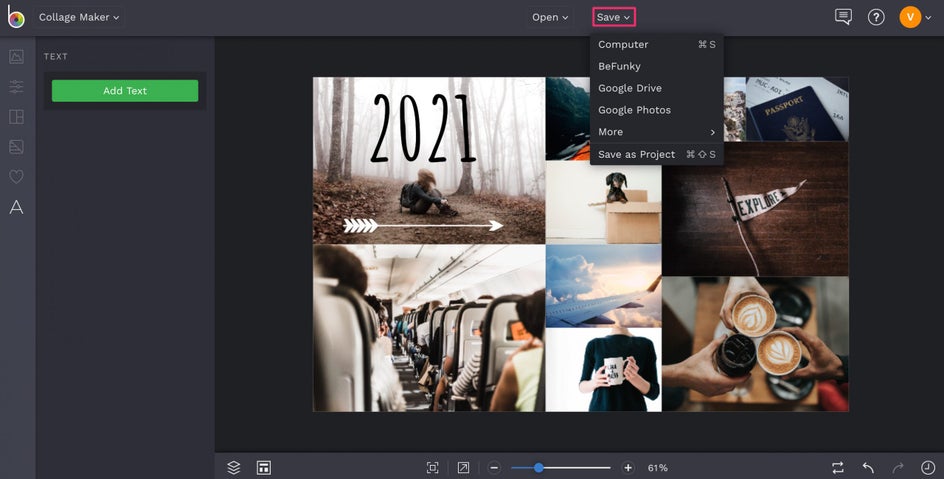Select the airplane wing sky photo
This screenshot has height=479, width=944.
pyautogui.click(x=603, y=286)
